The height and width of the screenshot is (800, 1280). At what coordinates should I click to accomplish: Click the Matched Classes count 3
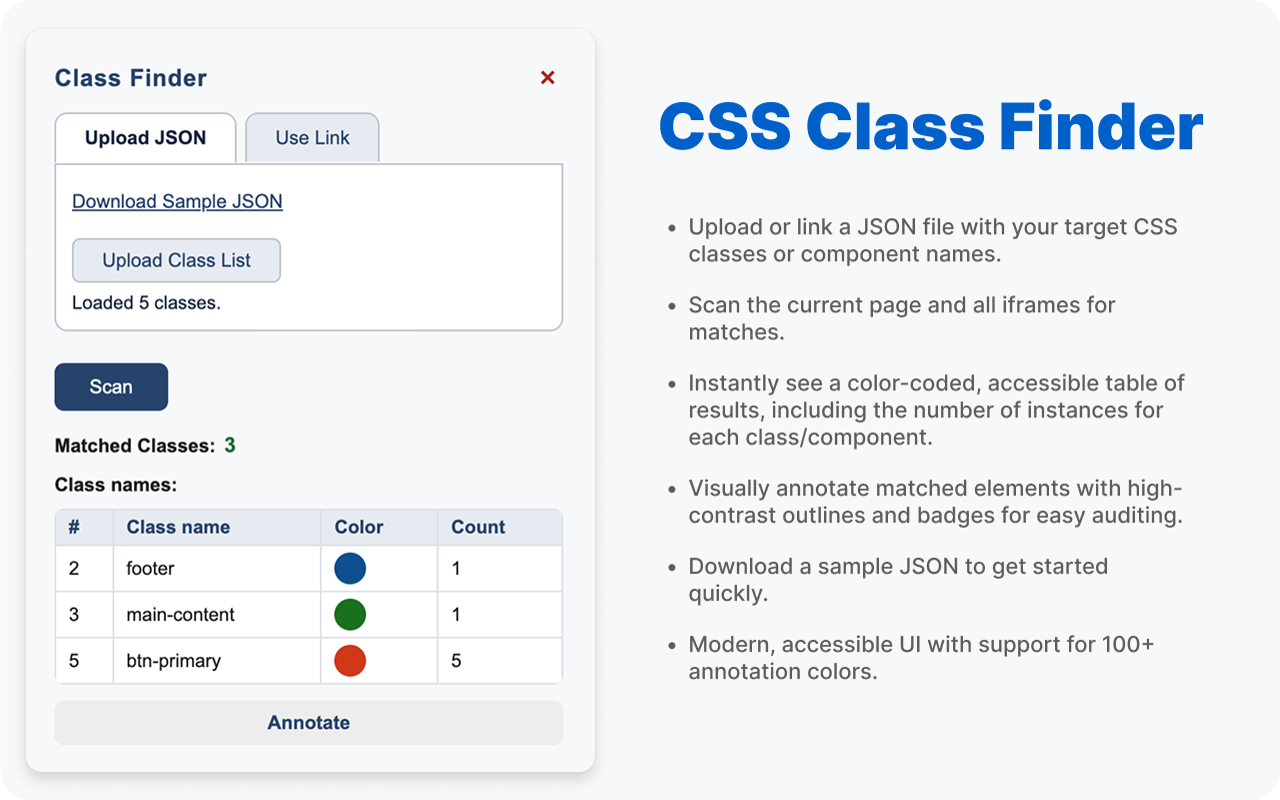click(x=230, y=445)
